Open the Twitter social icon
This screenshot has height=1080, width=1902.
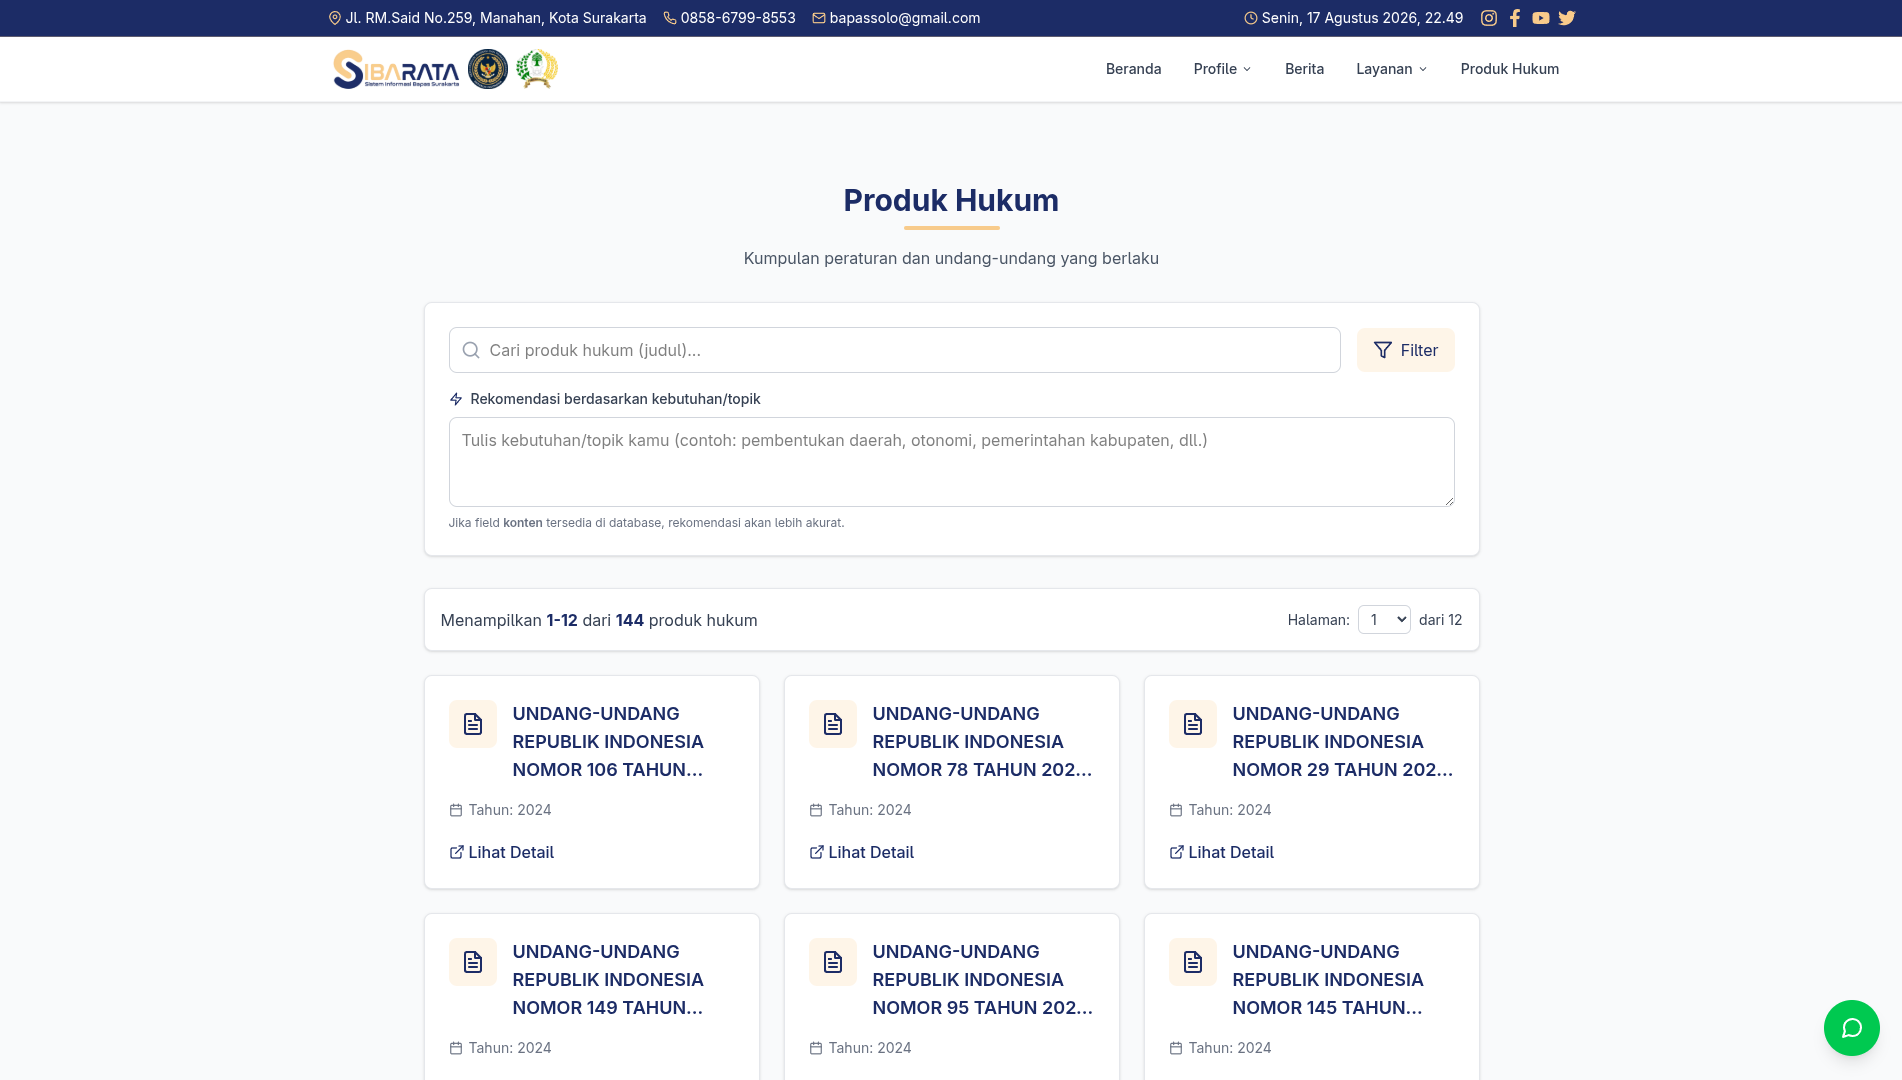coord(1567,18)
